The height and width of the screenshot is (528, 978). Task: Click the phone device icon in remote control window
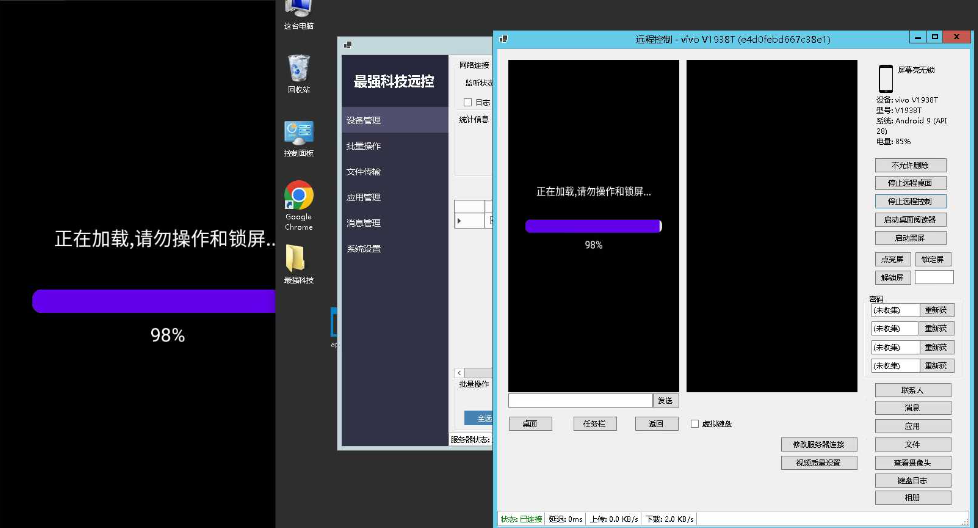click(886, 79)
